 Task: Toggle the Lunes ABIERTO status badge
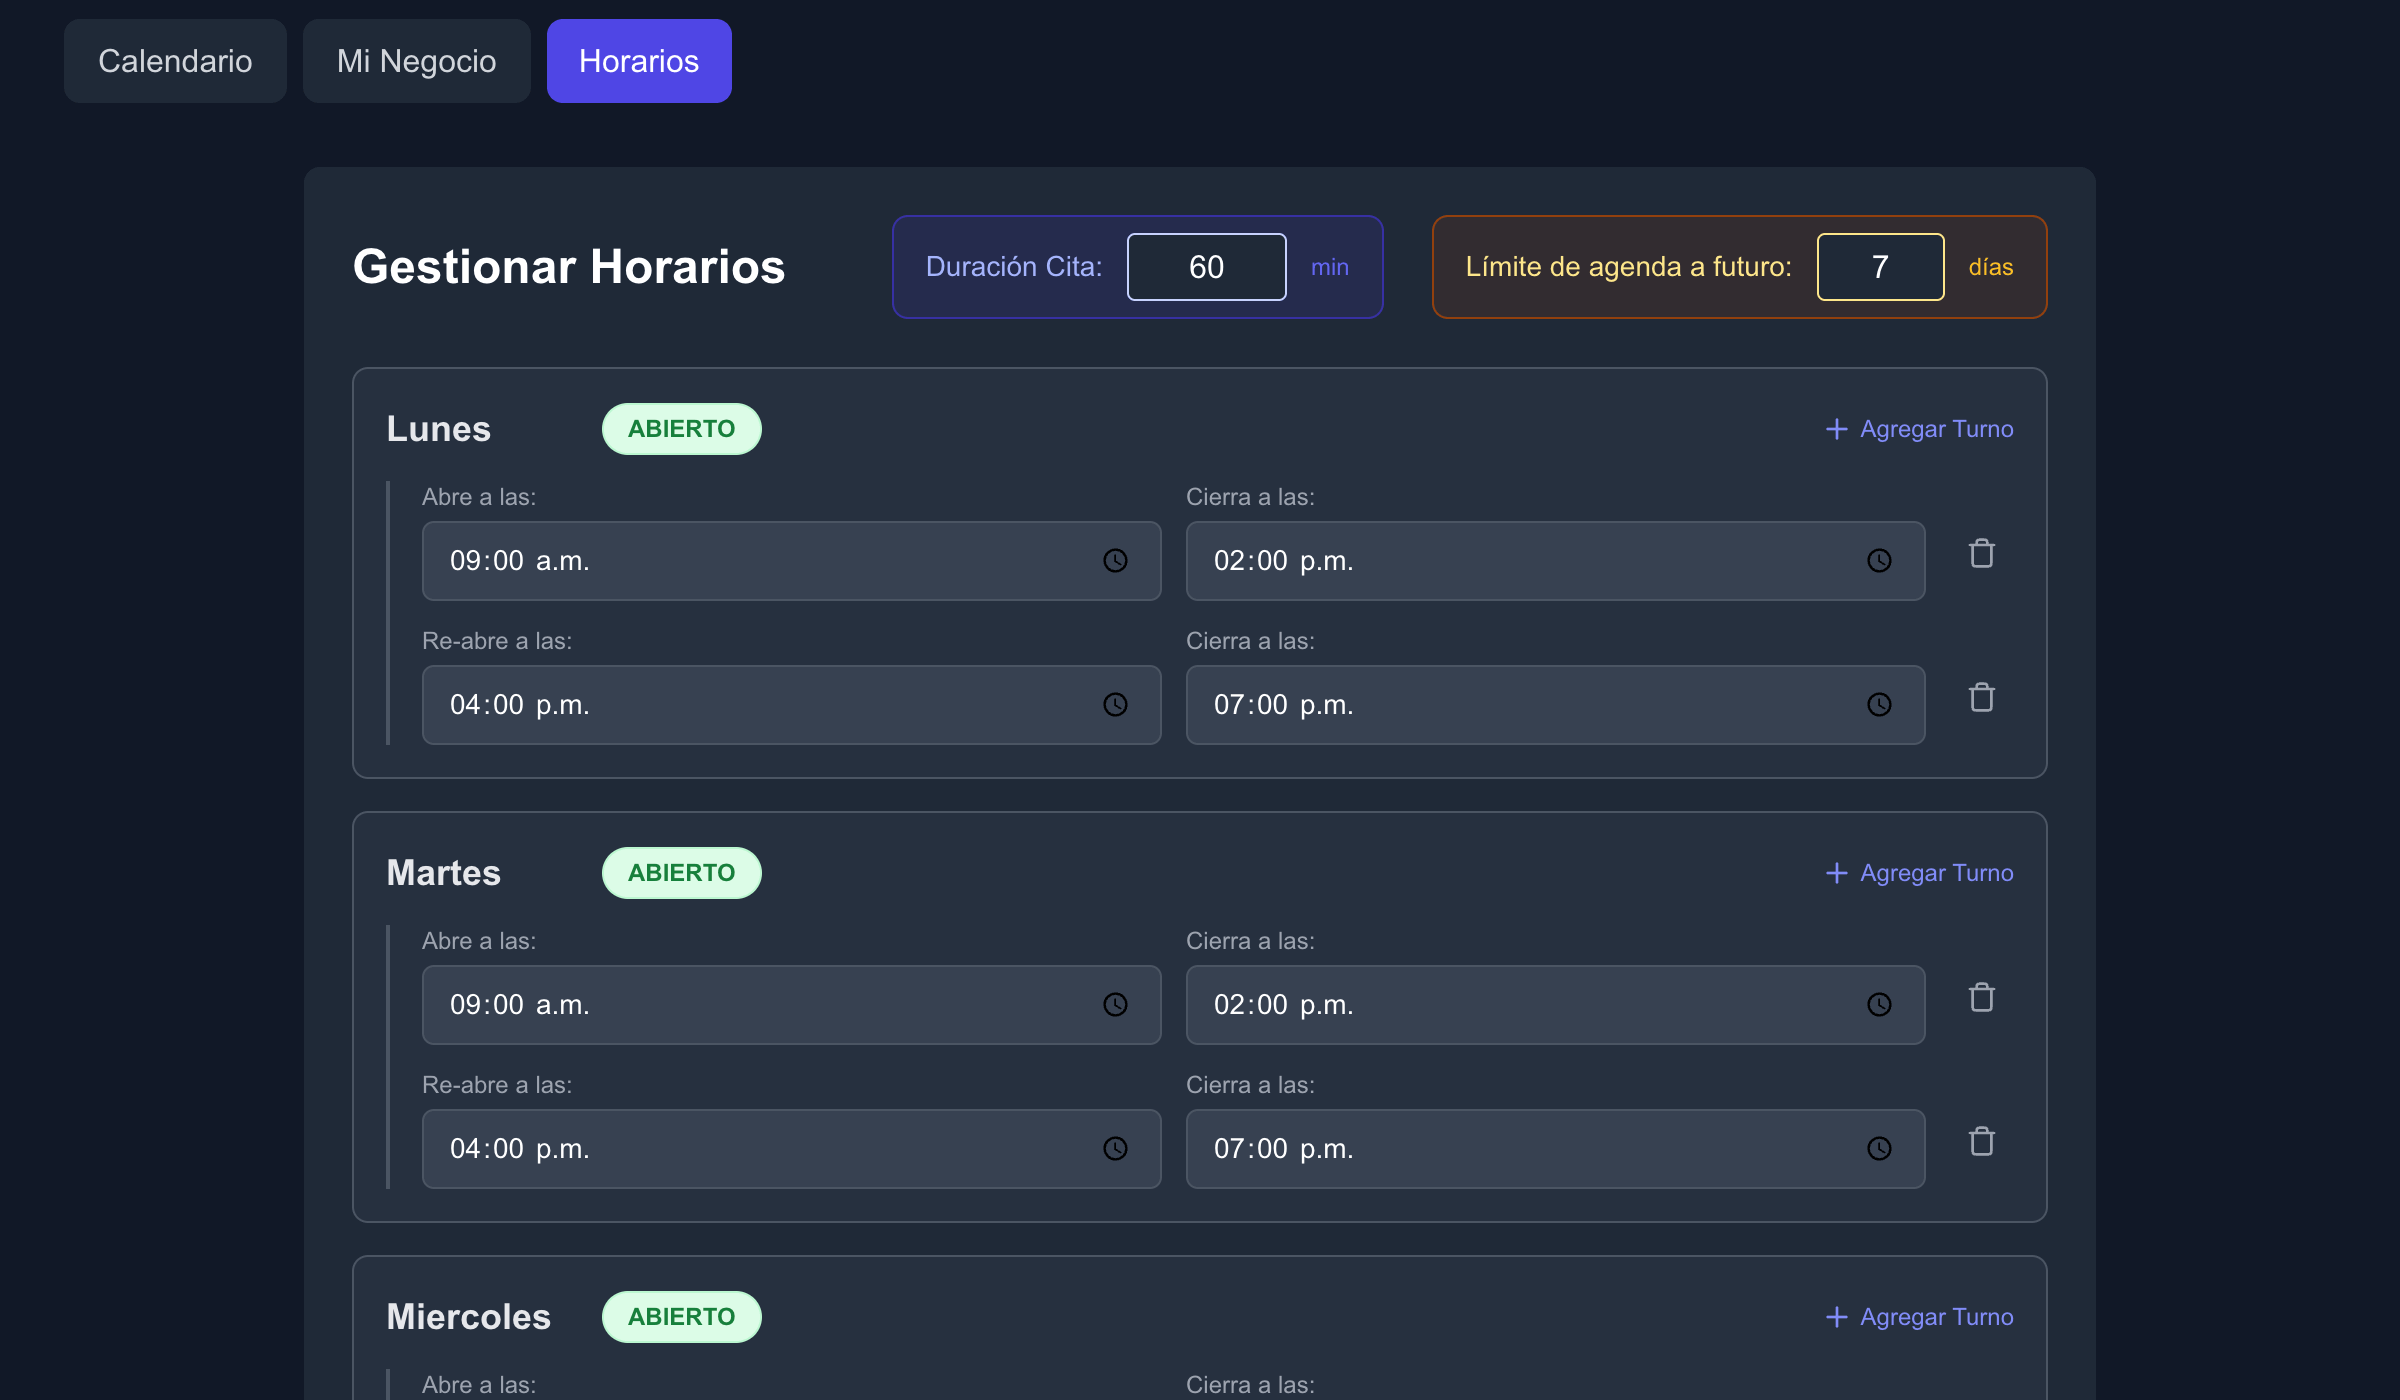(x=681, y=429)
